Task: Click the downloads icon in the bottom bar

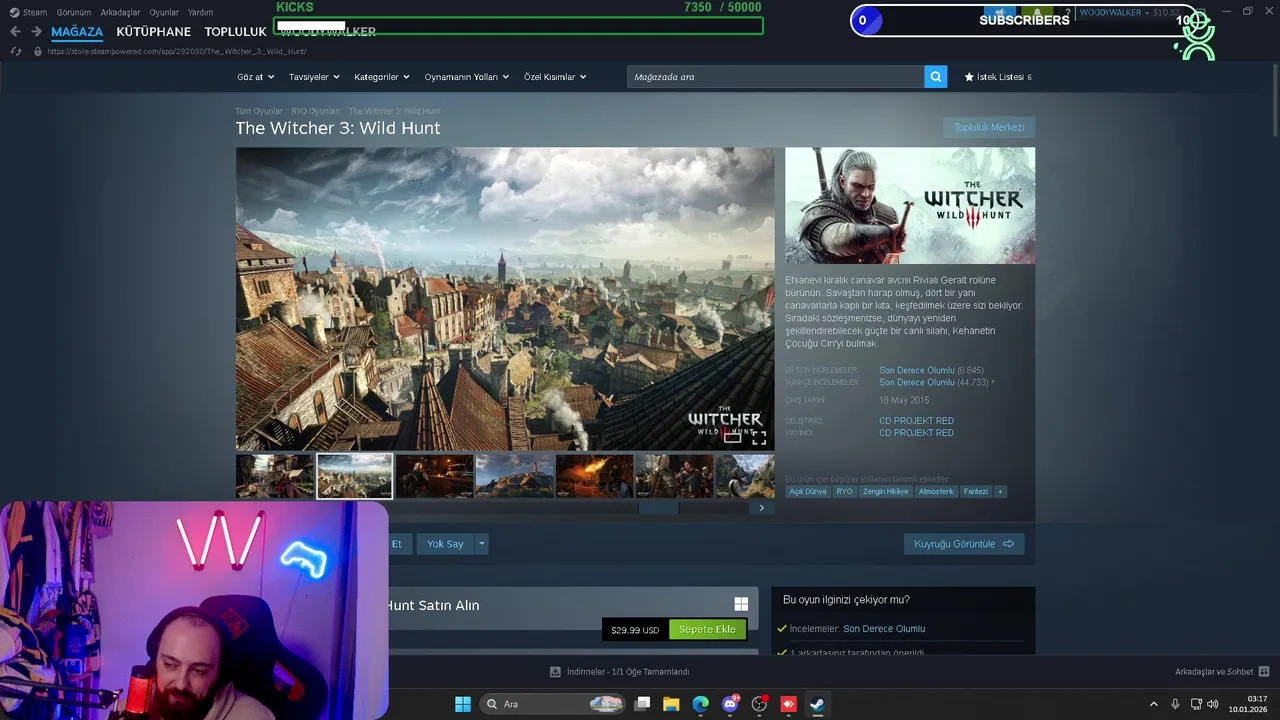Action: pos(555,672)
